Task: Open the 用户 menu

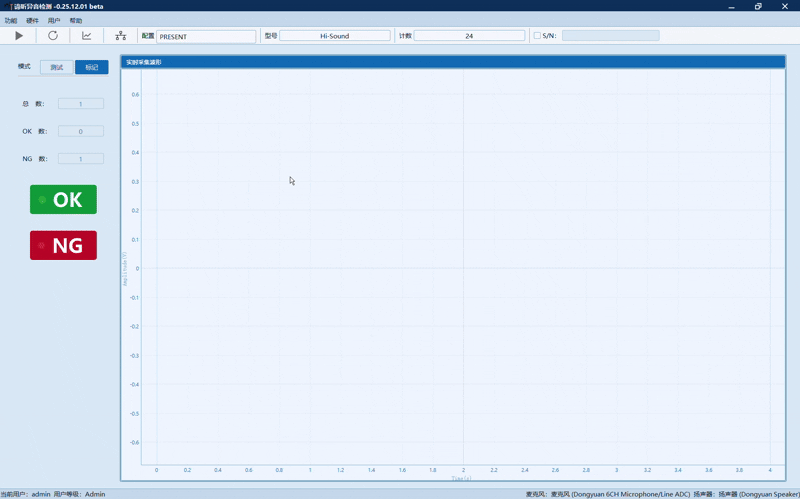Action: 54,21
